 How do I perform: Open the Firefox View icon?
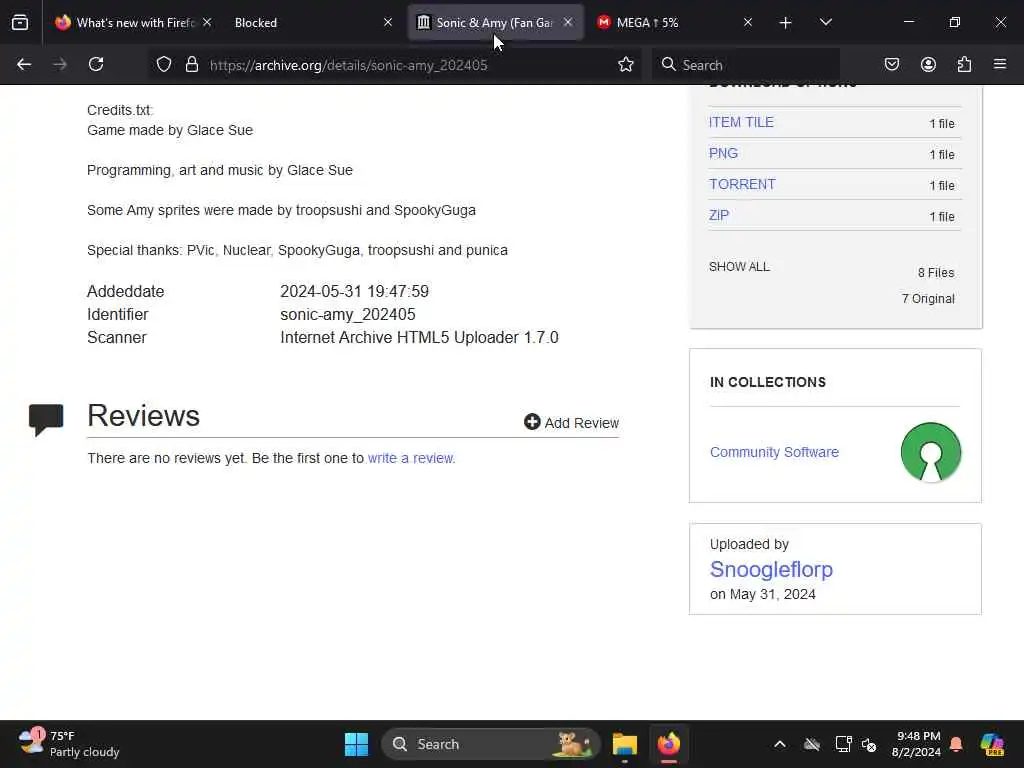(x=20, y=23)
